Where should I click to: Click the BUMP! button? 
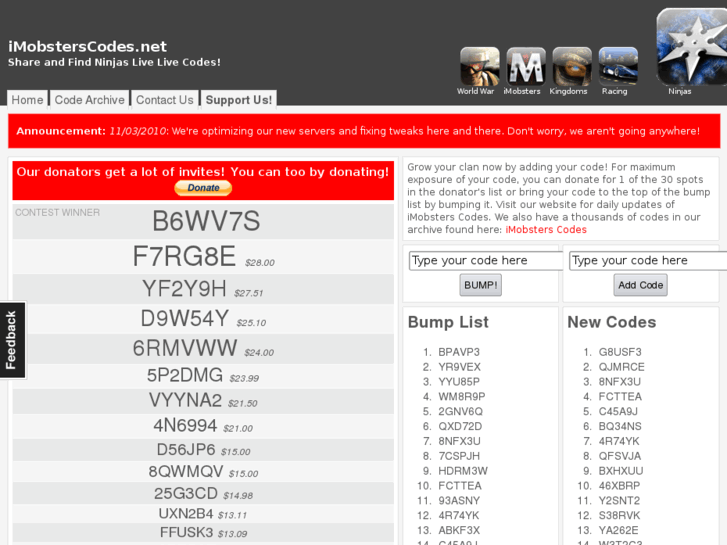coord(480,285)
